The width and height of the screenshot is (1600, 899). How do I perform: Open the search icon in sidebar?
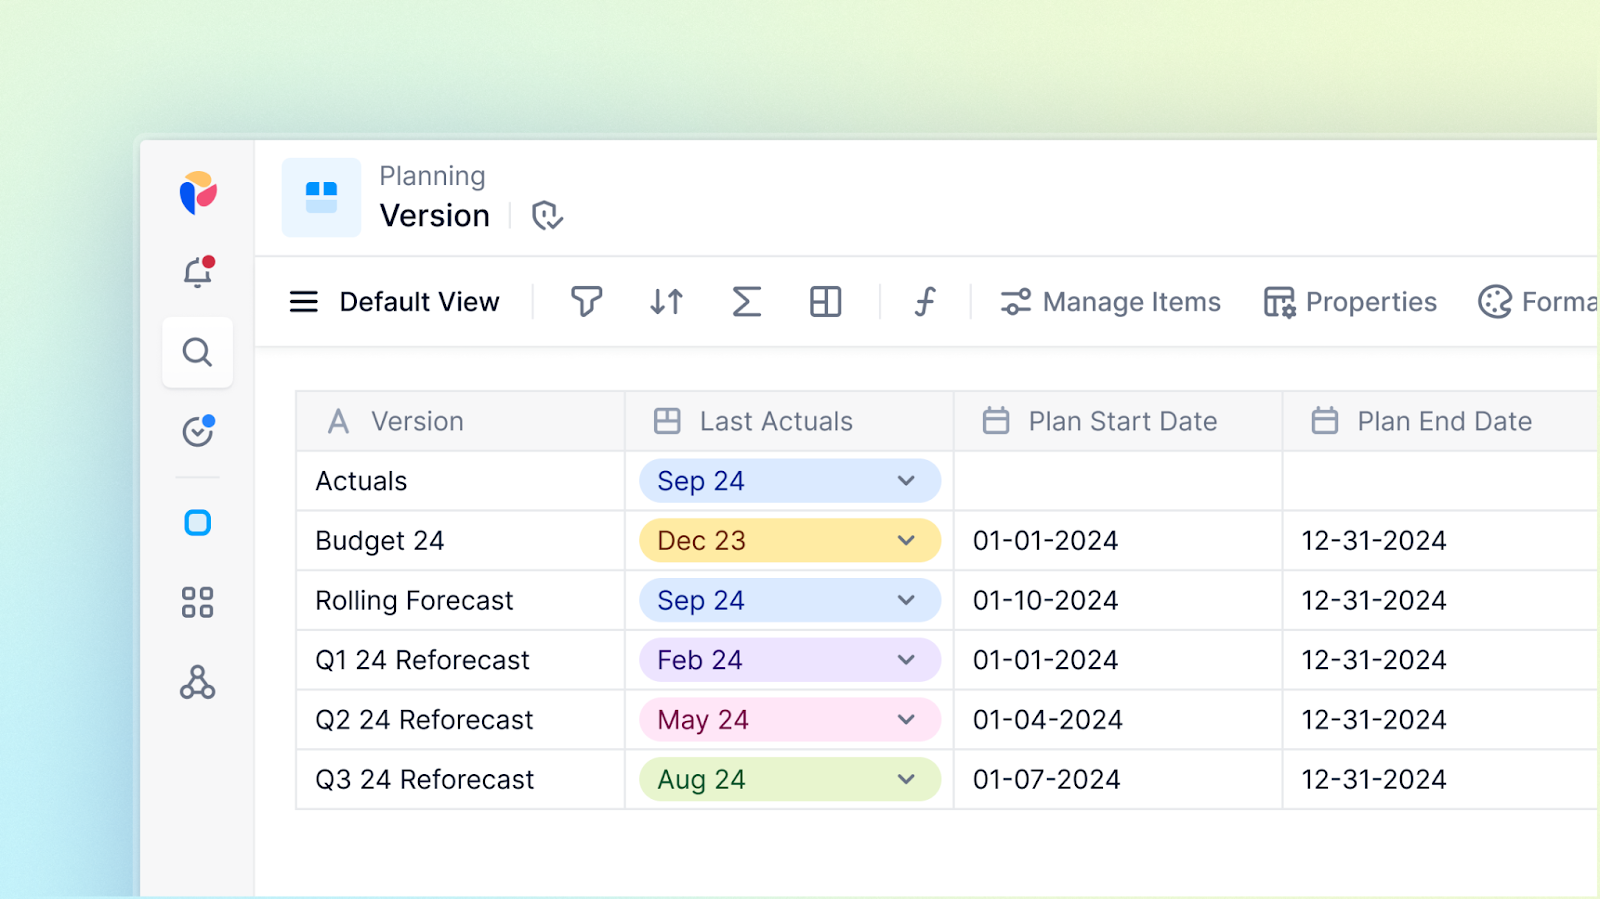pos(198,352)
